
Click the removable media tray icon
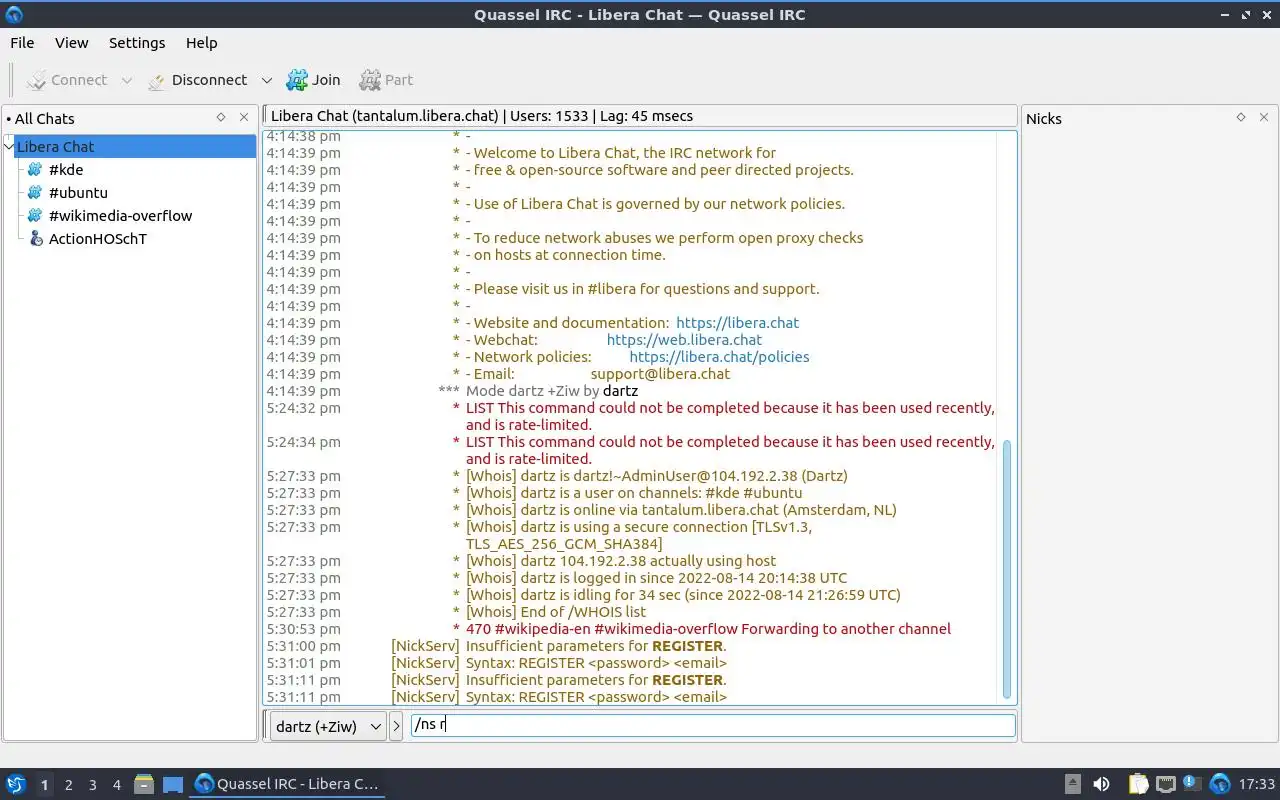pos(1072,784)
